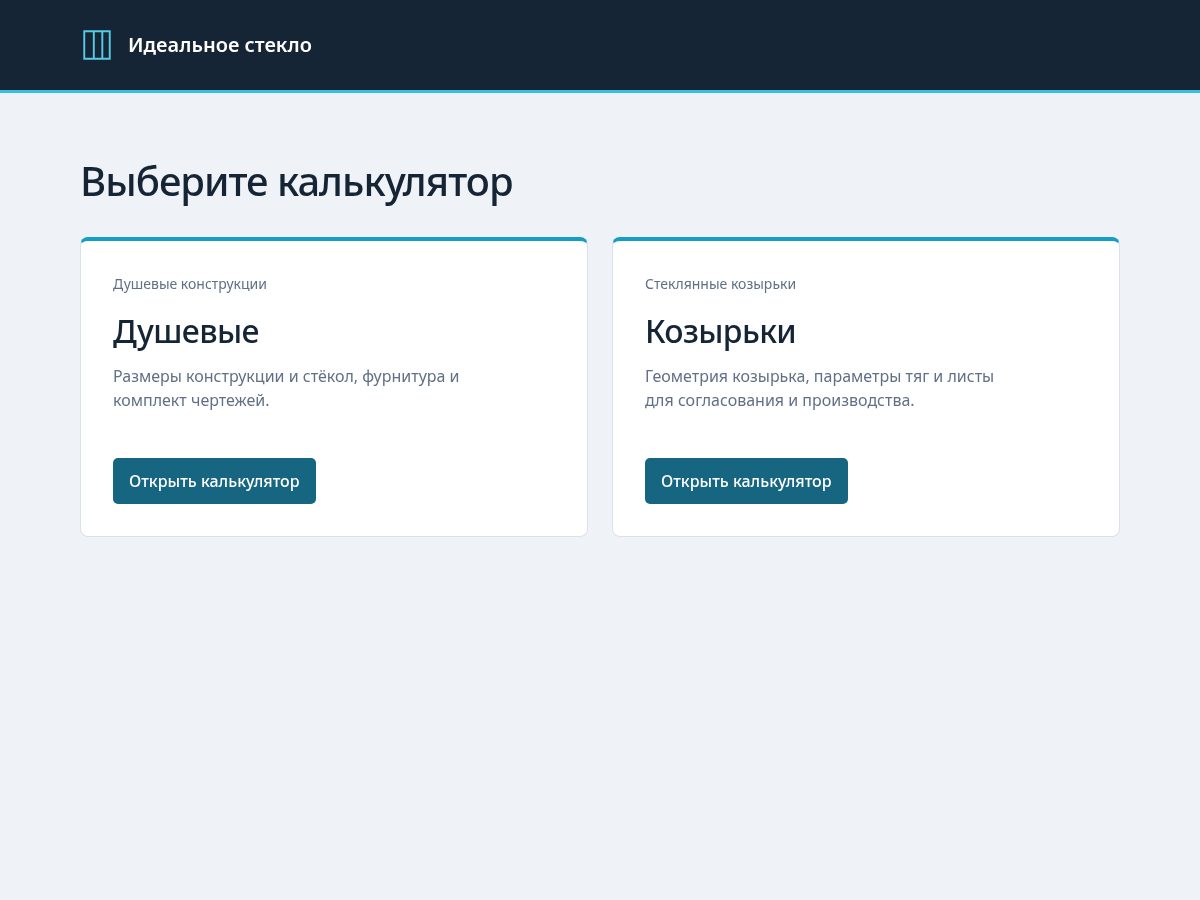
Task: Click the glass panel logo icon
Action: (x=97, y=45)
